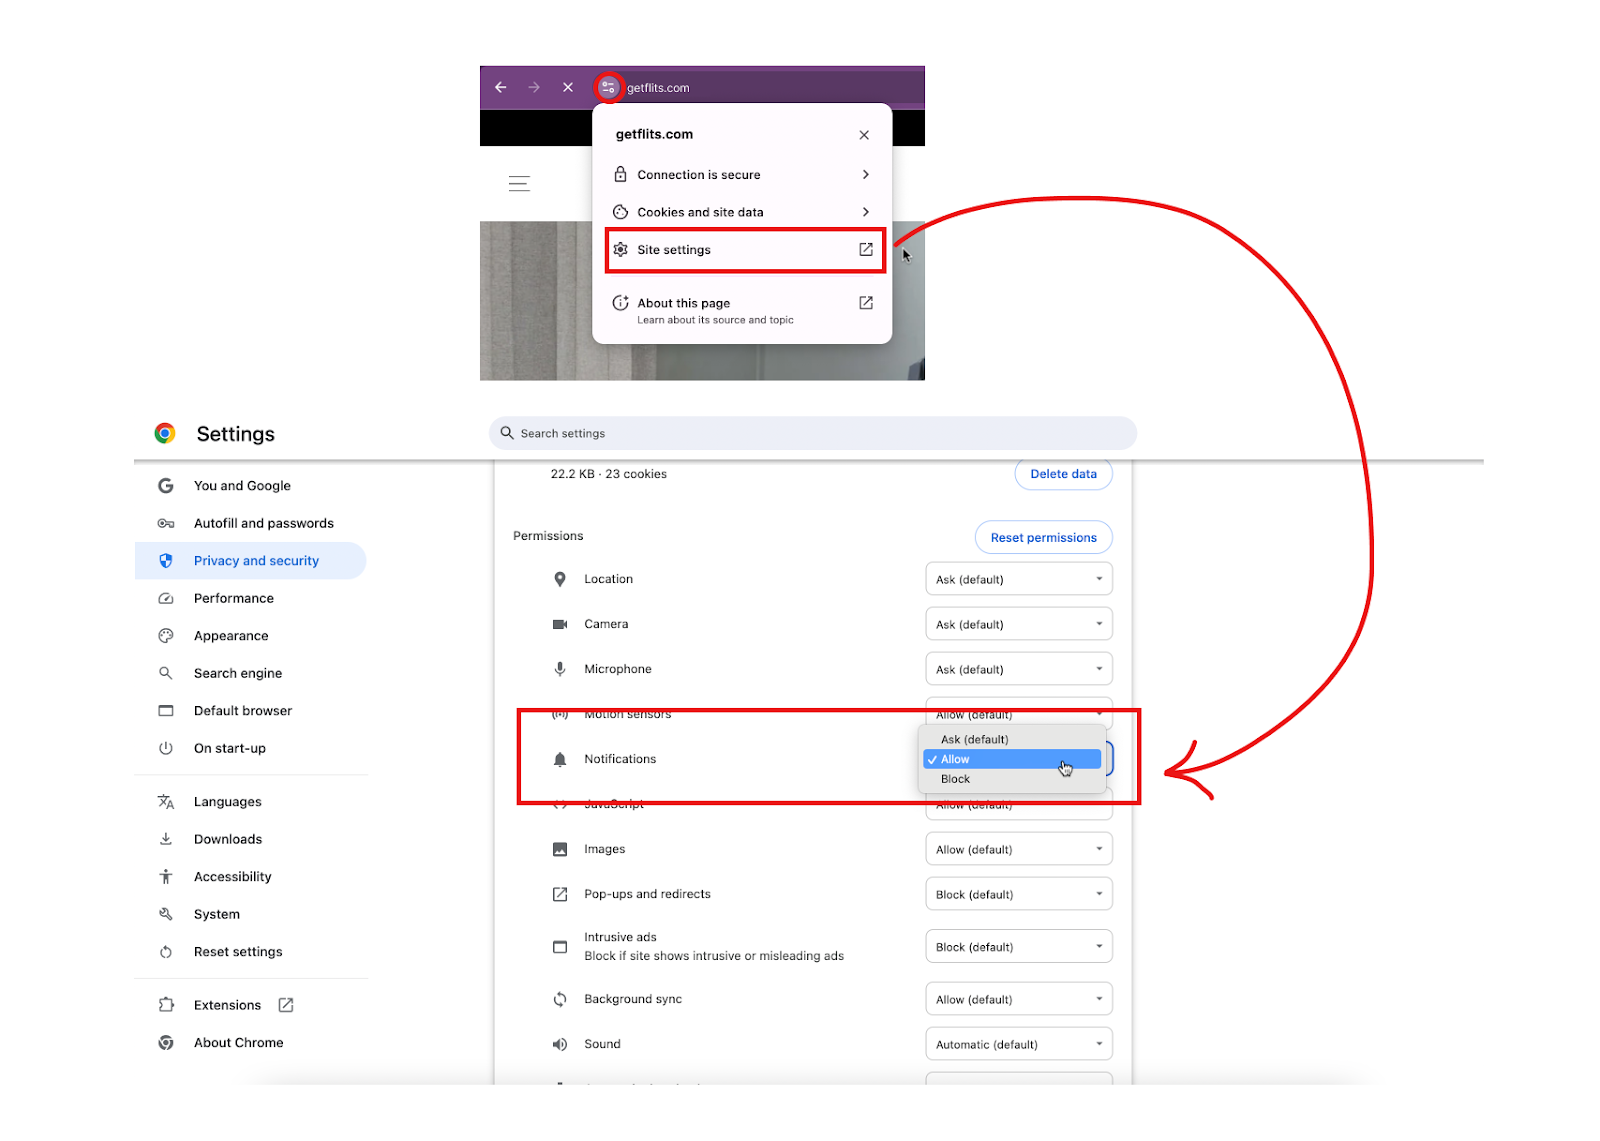The image size is (1600, 1141).
Task: Open You and Google settings
Action: click(250, 485)
